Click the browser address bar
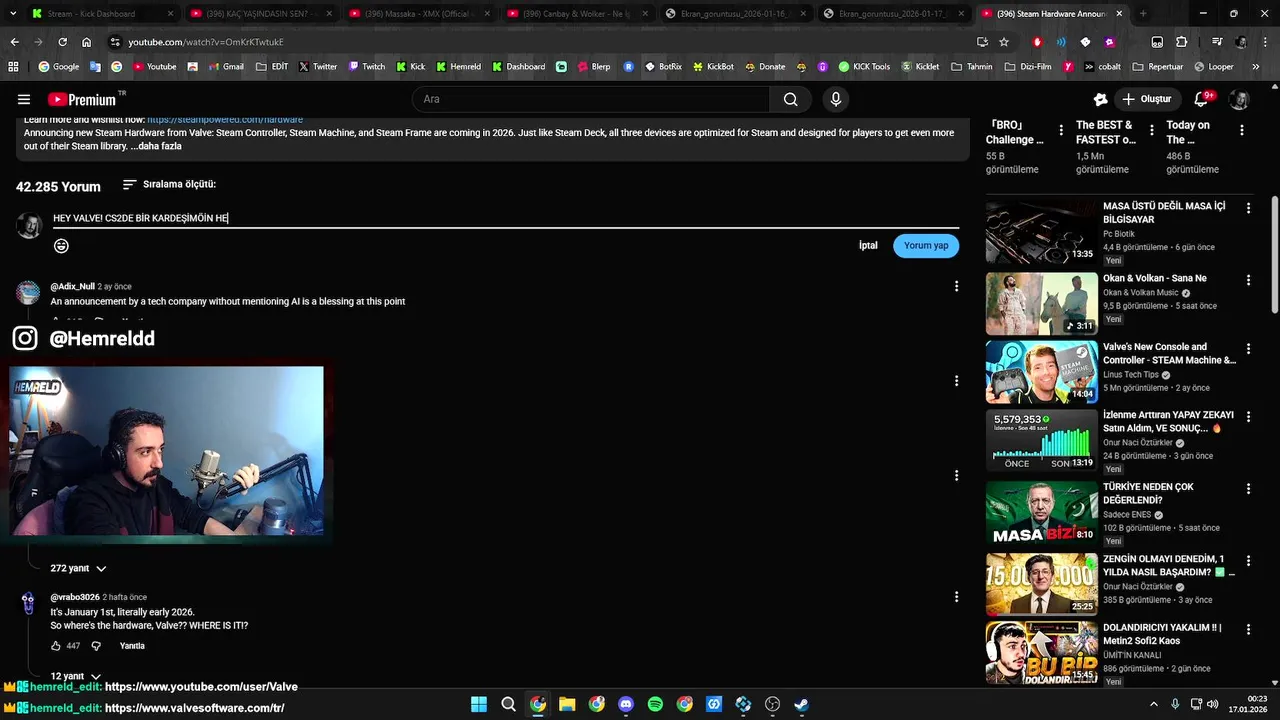 pos(540,42)
